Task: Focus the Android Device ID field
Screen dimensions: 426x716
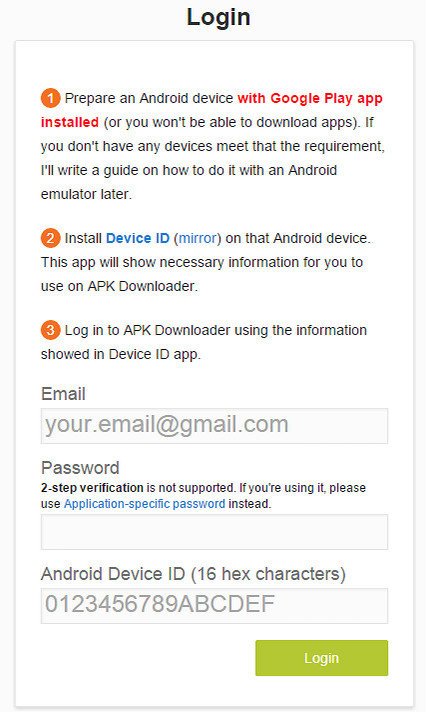Action: point(214,606)
